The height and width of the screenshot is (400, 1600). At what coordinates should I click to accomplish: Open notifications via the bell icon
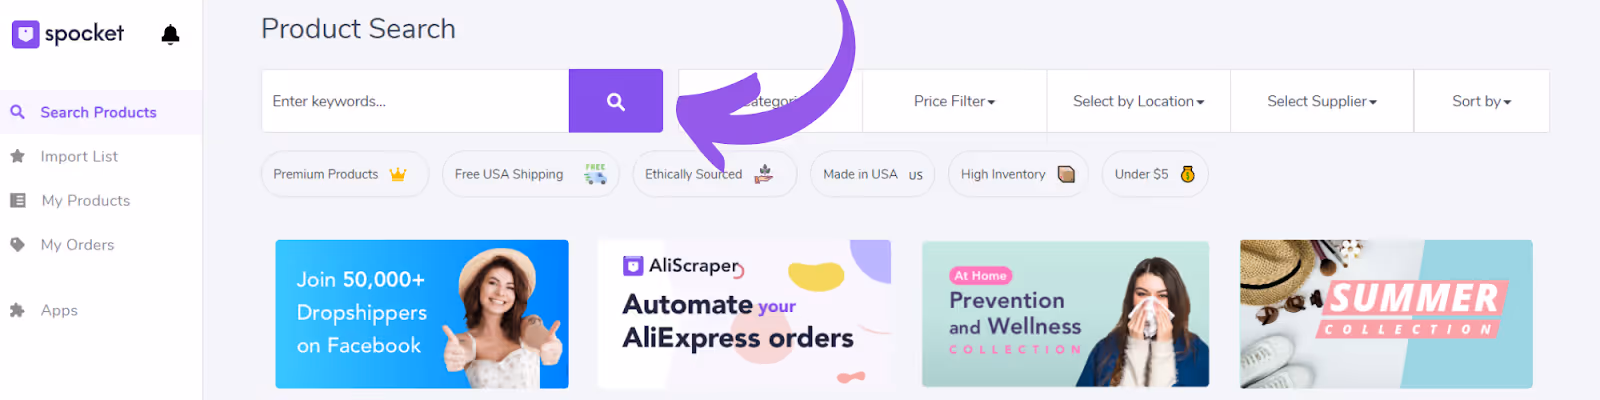click(x=170, y=35)
